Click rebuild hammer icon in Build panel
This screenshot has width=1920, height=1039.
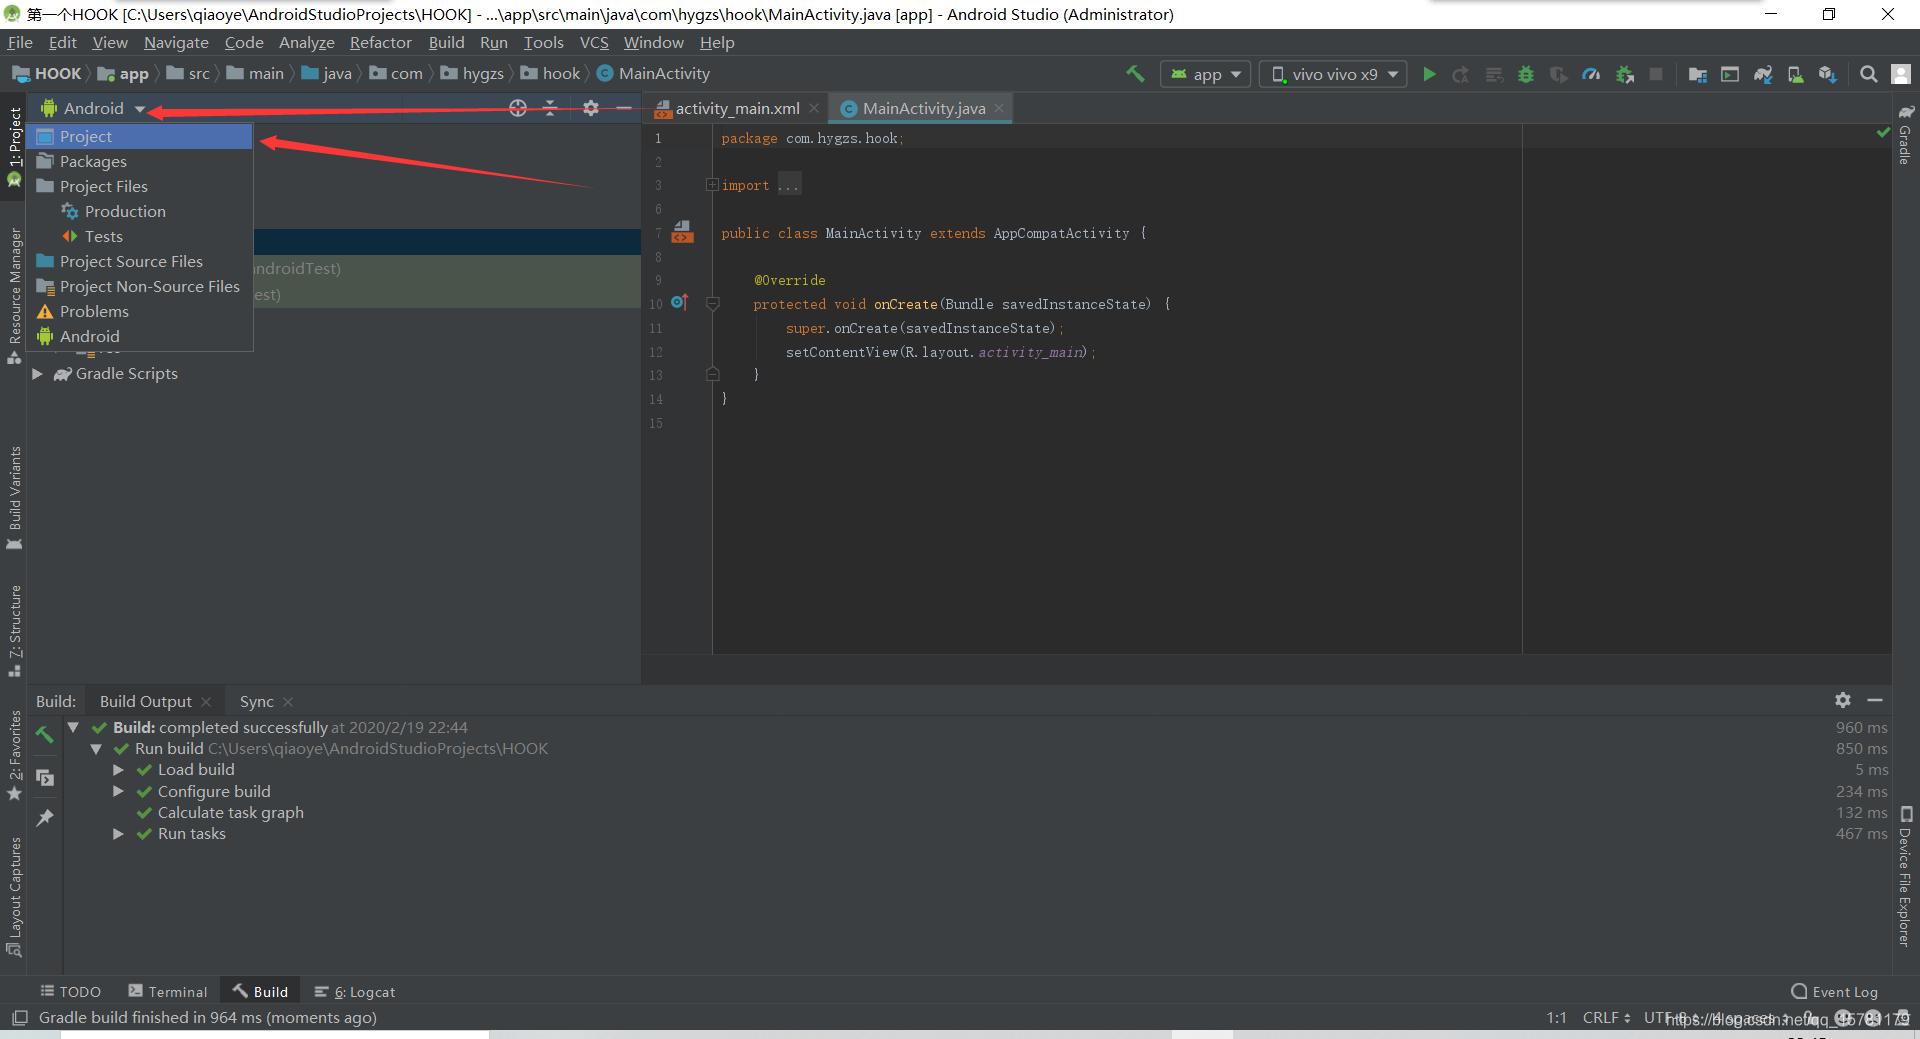[x=45, y=734]
